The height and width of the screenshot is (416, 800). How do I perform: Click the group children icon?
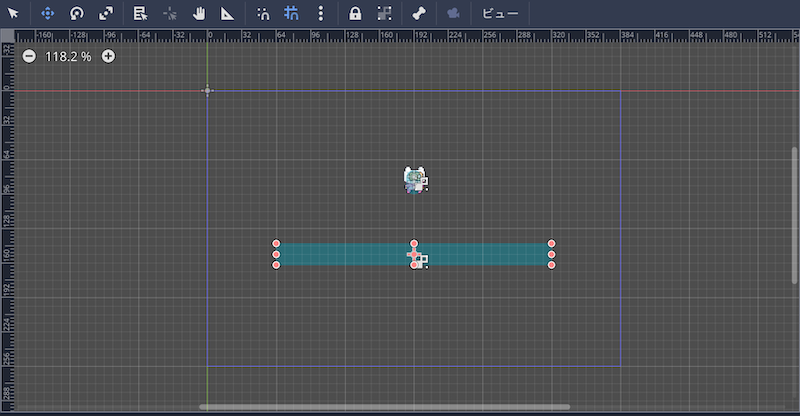click(383, 14)
